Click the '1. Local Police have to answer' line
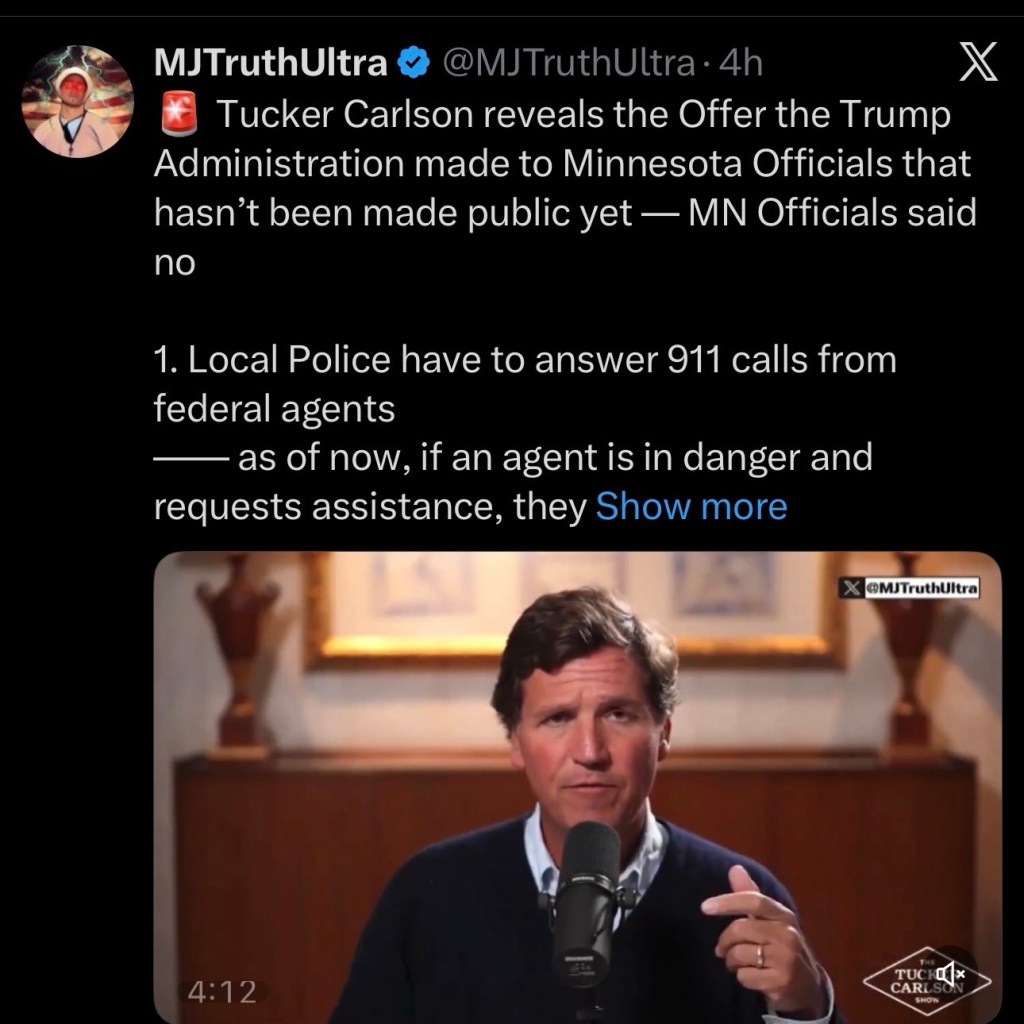Viewport: 1024px width, 1024px height. (525, 360)
